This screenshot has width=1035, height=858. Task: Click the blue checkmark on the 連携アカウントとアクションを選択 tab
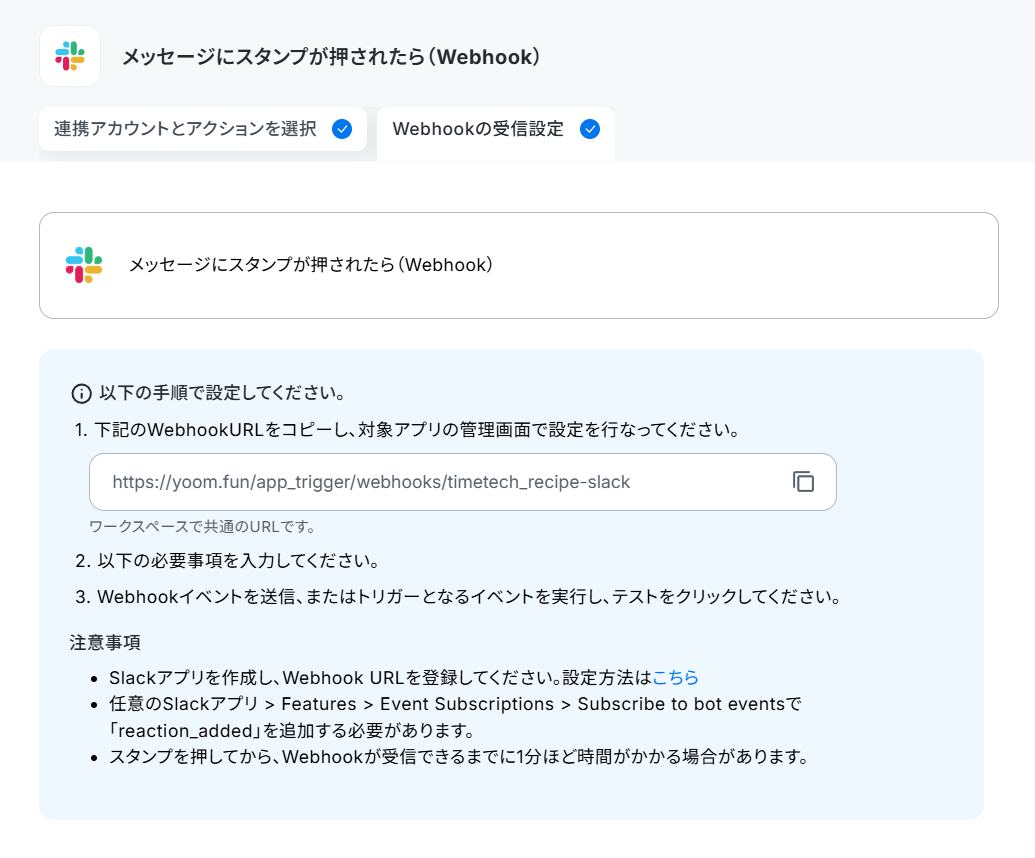coord(342,129)
